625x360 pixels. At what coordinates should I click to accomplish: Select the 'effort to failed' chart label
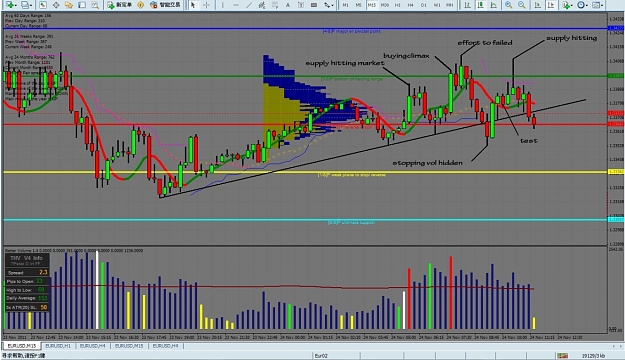point(485,43)
